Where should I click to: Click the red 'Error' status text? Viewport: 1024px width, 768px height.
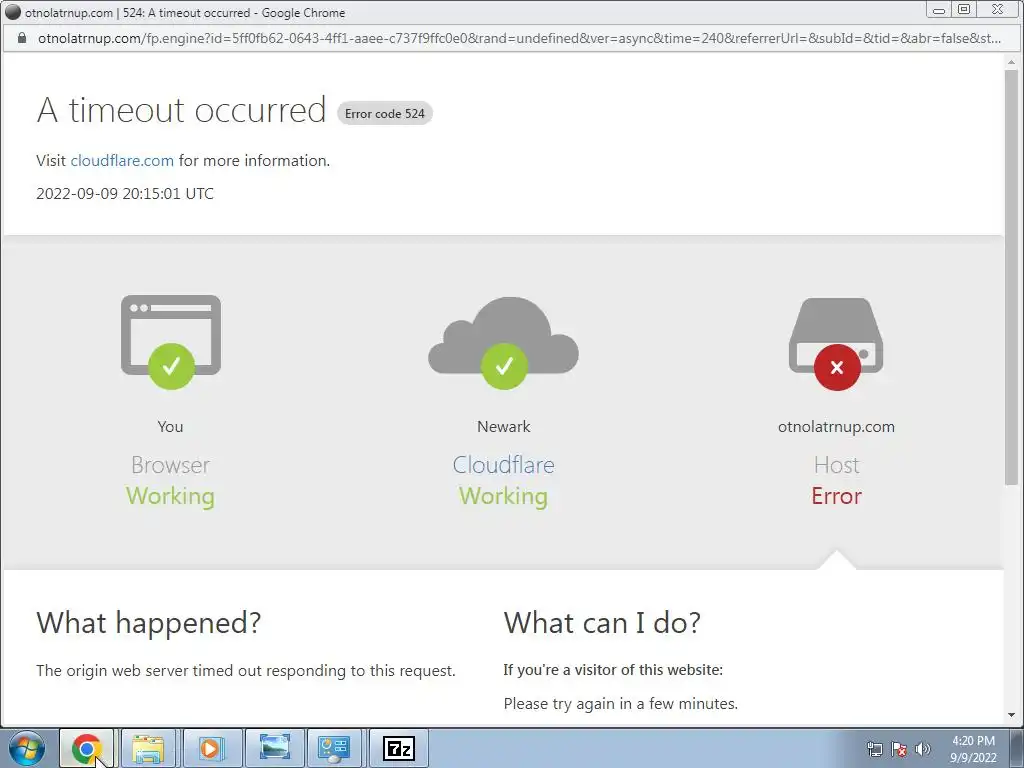[x=837, y=496]
